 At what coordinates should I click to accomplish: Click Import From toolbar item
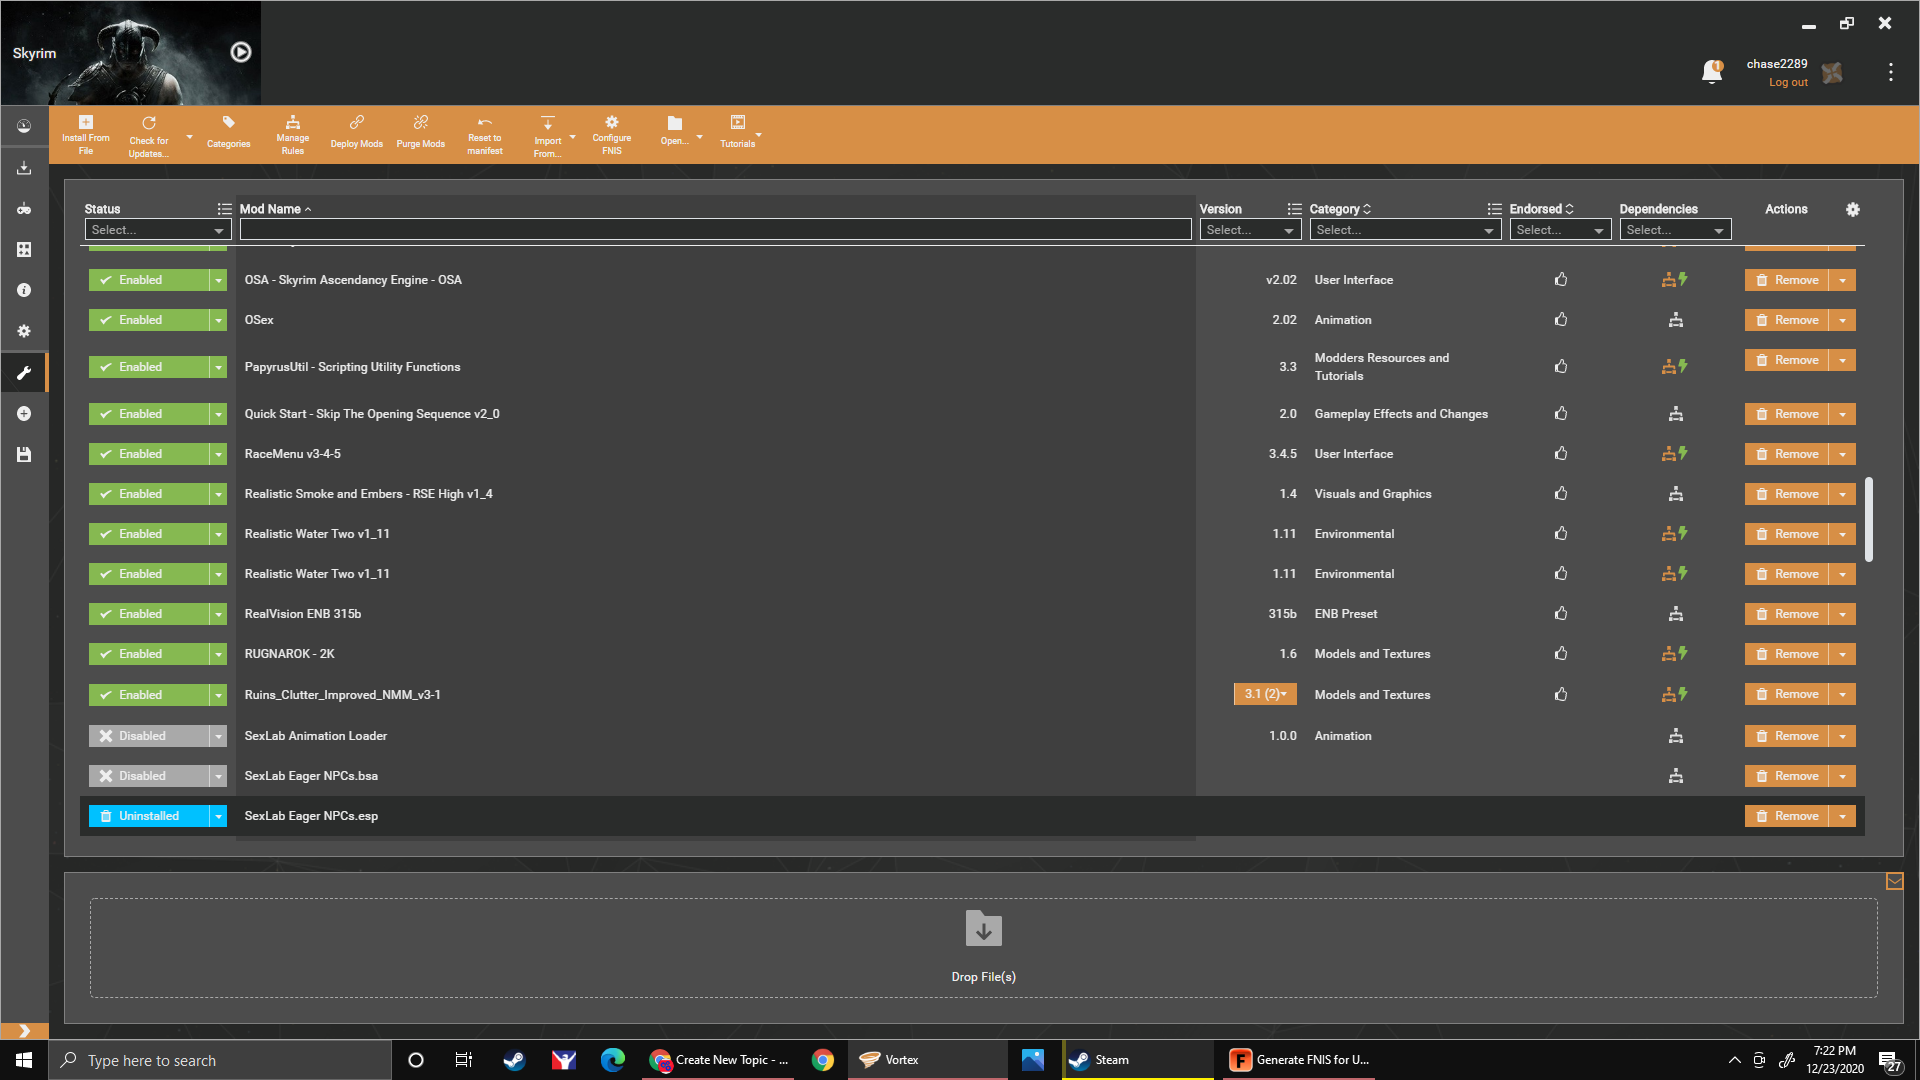coord(548,136)
